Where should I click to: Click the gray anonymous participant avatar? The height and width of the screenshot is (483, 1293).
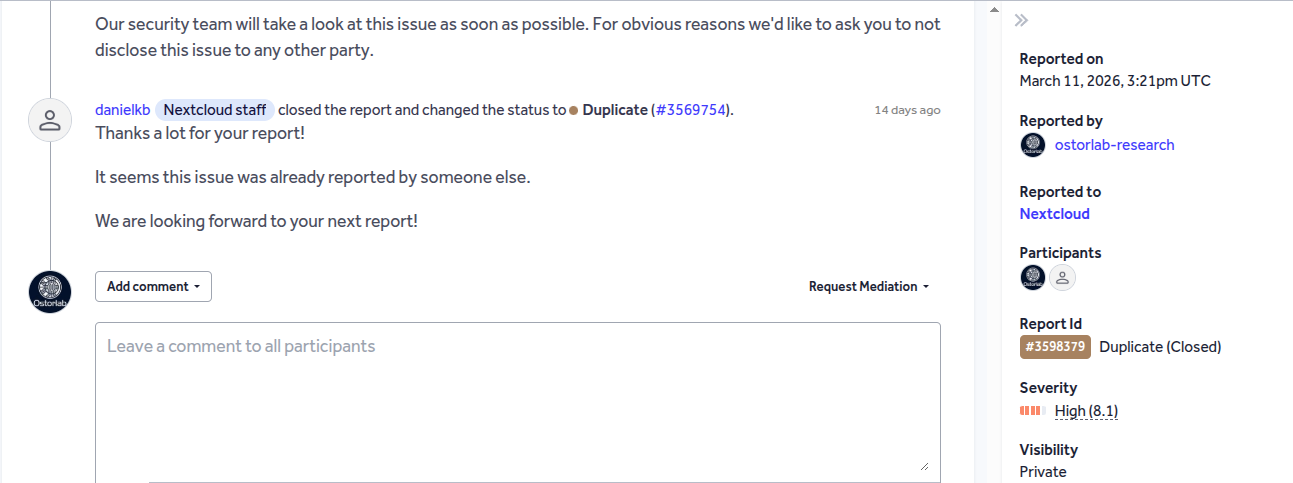(1062, 277)
